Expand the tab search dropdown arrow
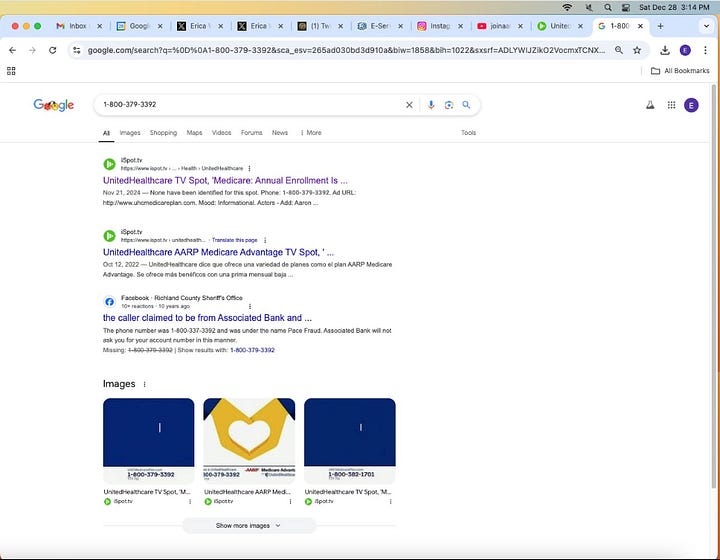This screenshot has height=560, width=720. pyautogui.click(x=706, y=26)
